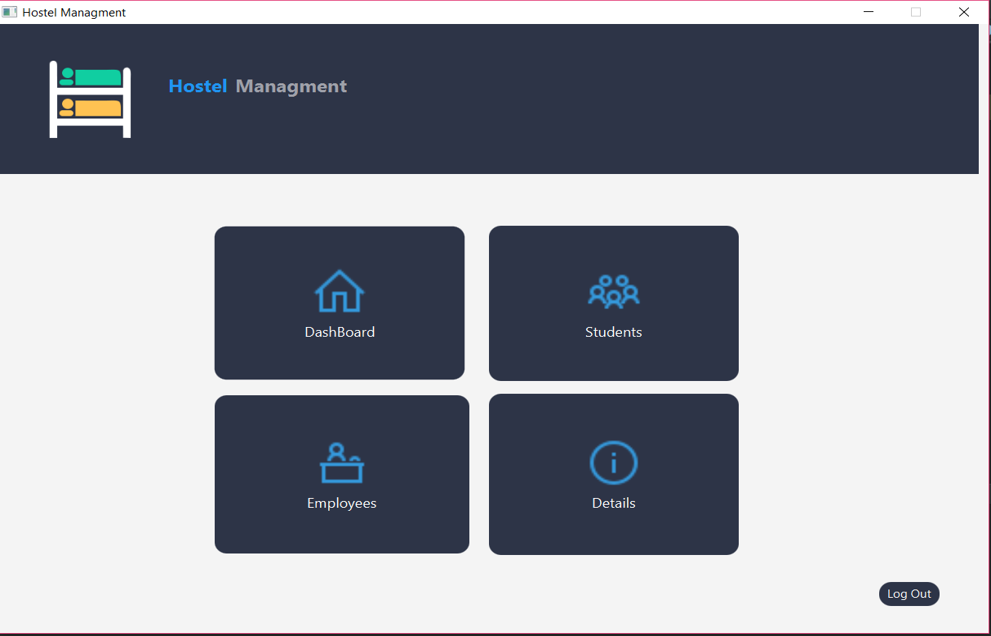This screenshot has height=636, width=991.
Task: Click the Employees label text
Action: coord(341,503)
